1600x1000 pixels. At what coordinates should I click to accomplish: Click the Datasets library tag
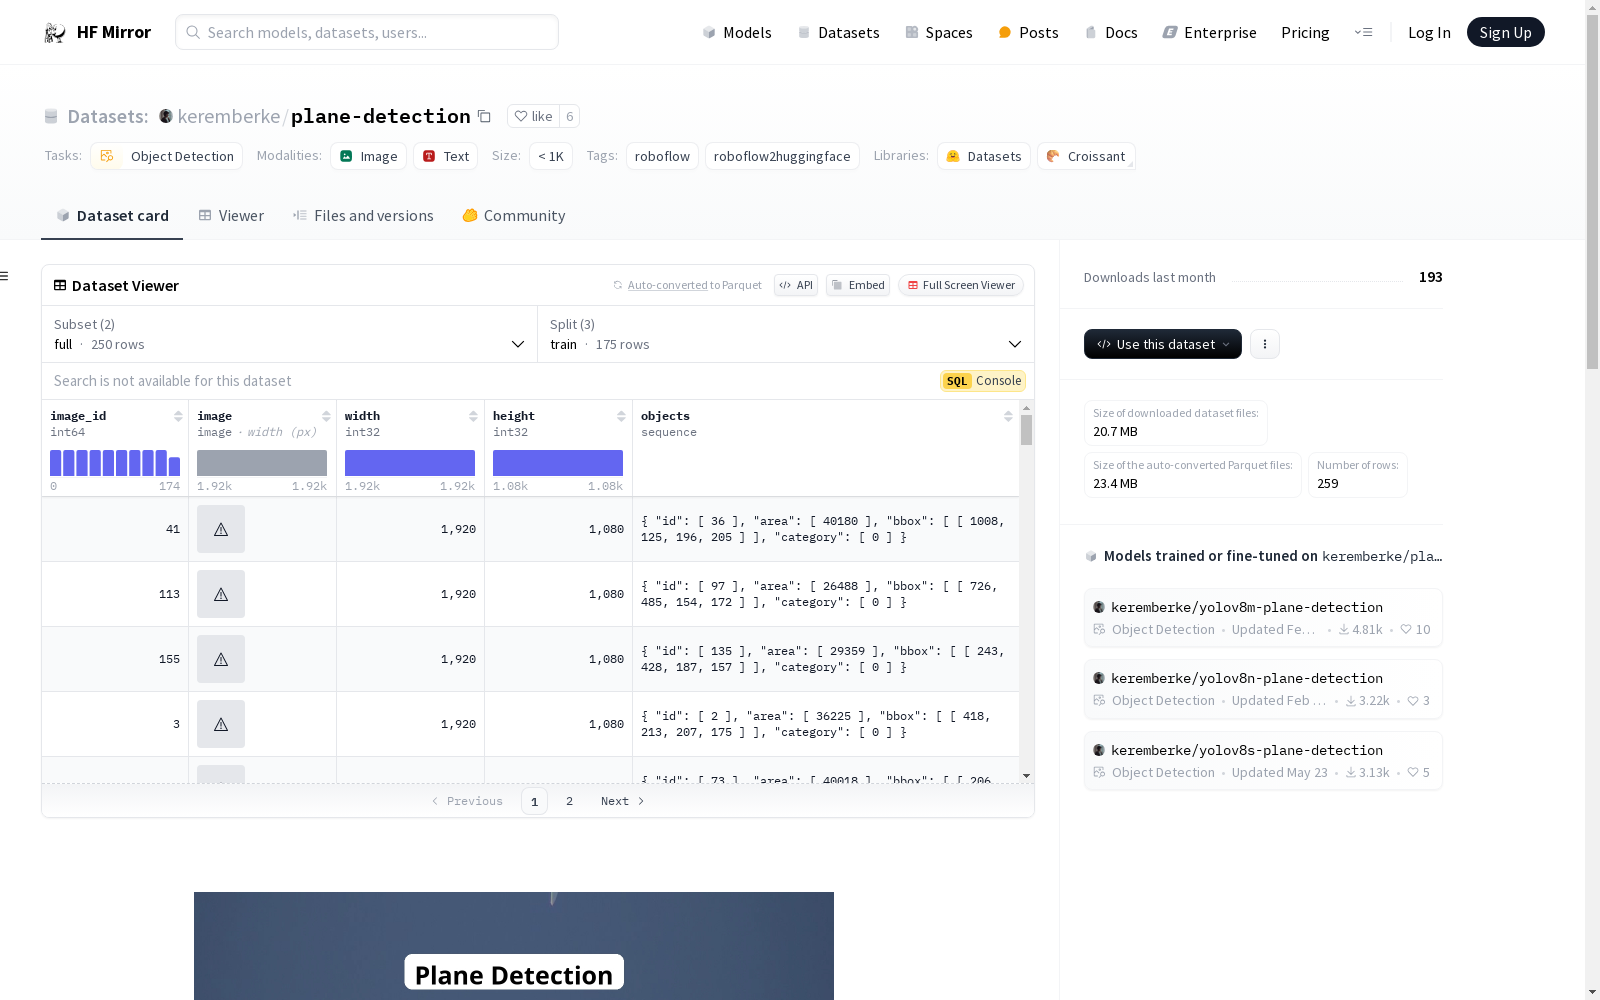pyautogui.click(x=983, y=156)
